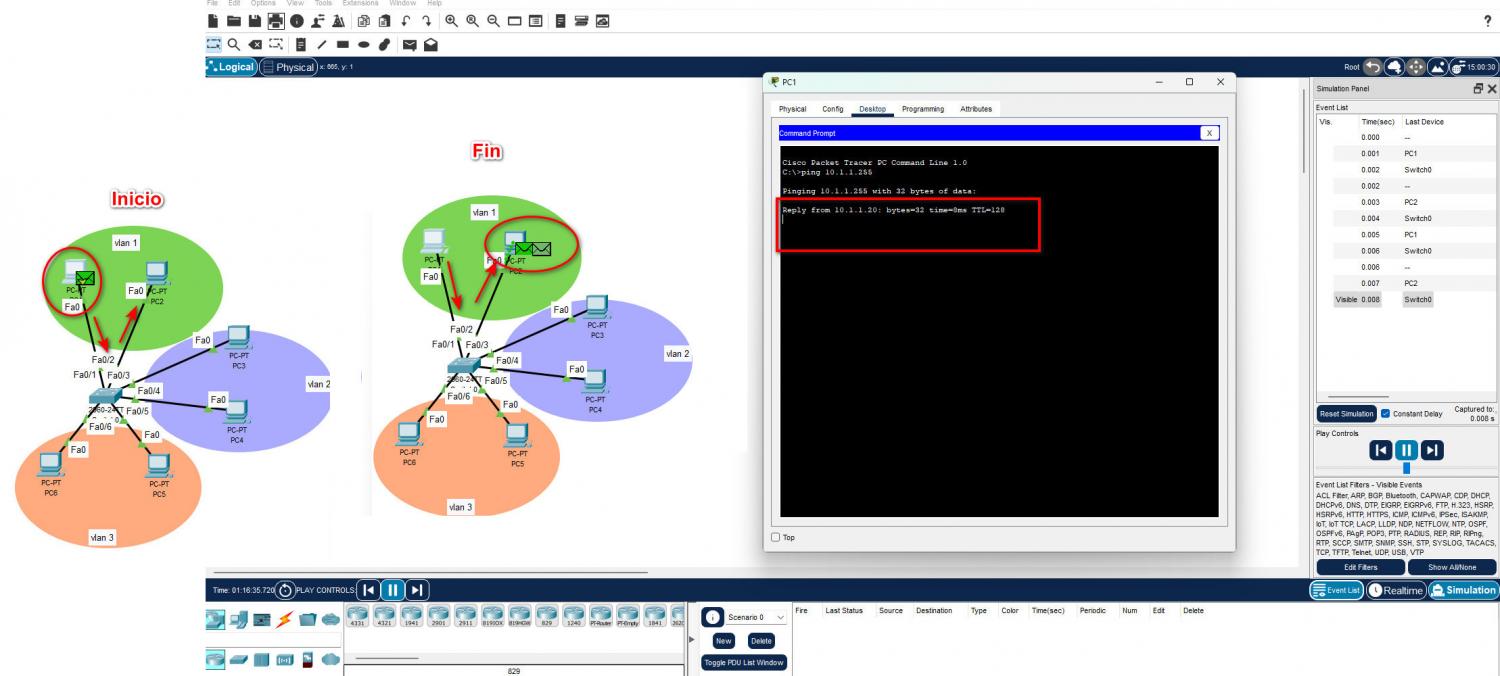Viewport: 1500px width, 676px height.
Task: Click the Power Cycle Devices clock icon
Action: pos(285,590)
